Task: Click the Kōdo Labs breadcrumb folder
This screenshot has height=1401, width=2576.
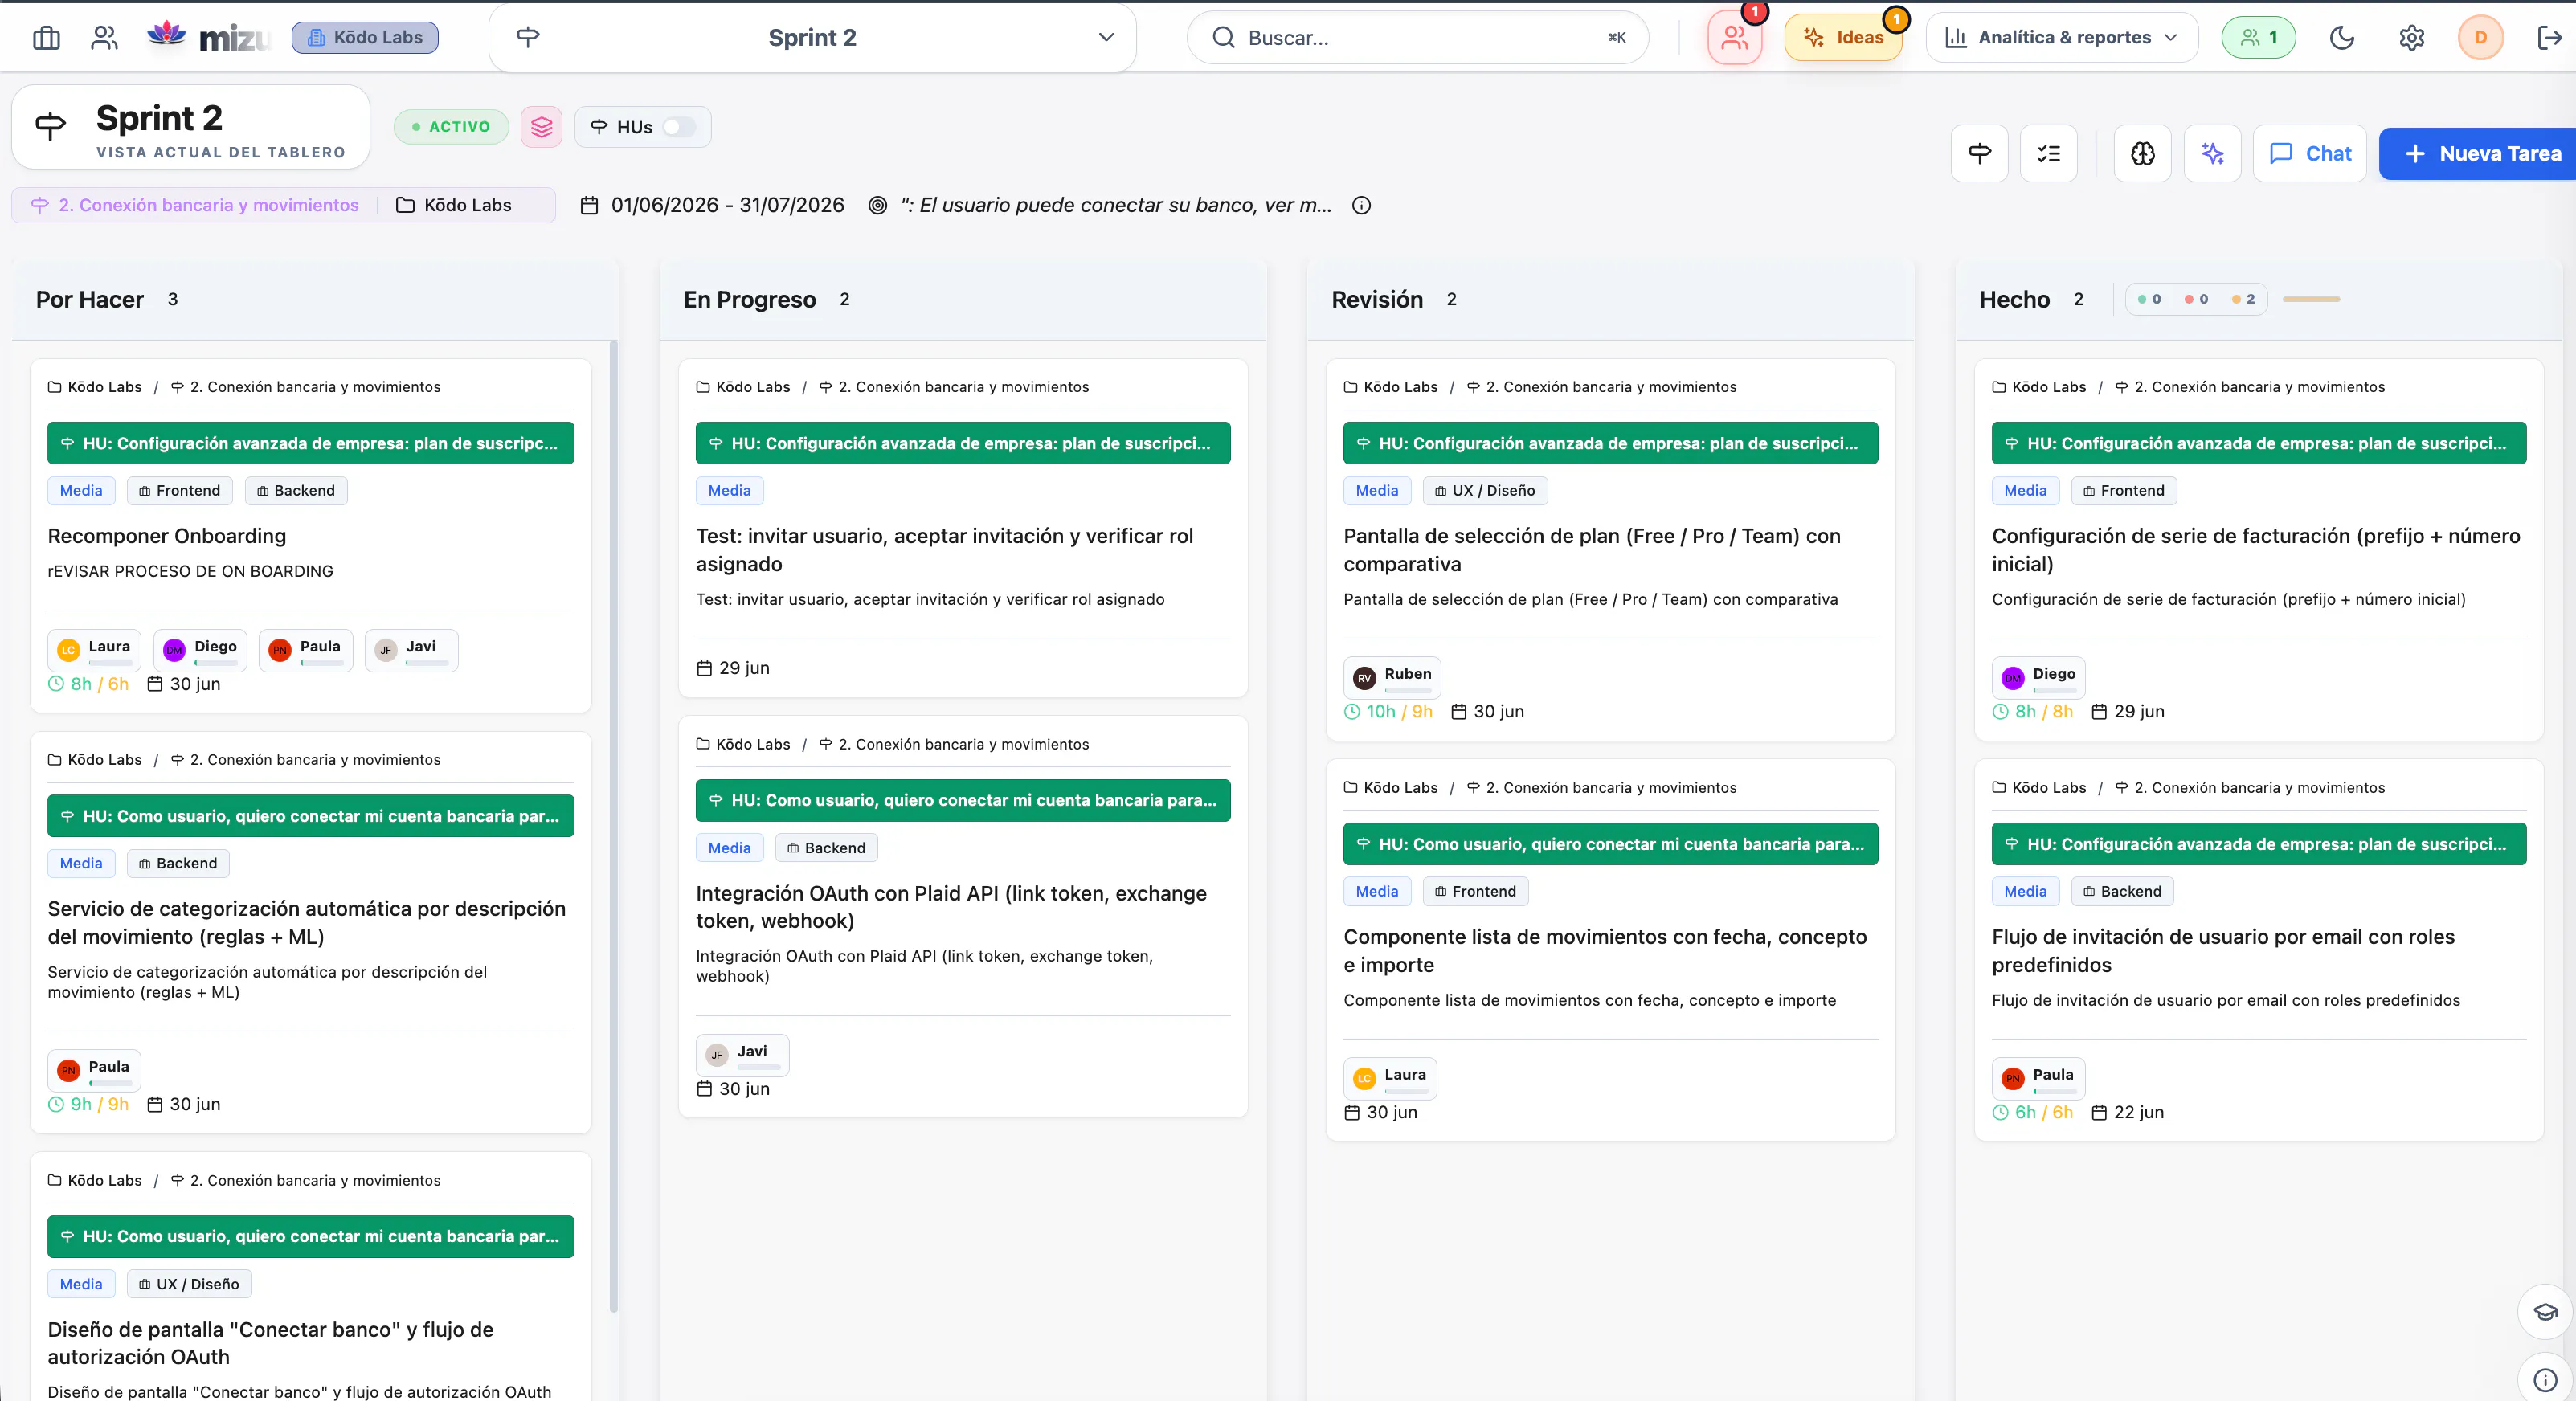Action: (454, 205)
